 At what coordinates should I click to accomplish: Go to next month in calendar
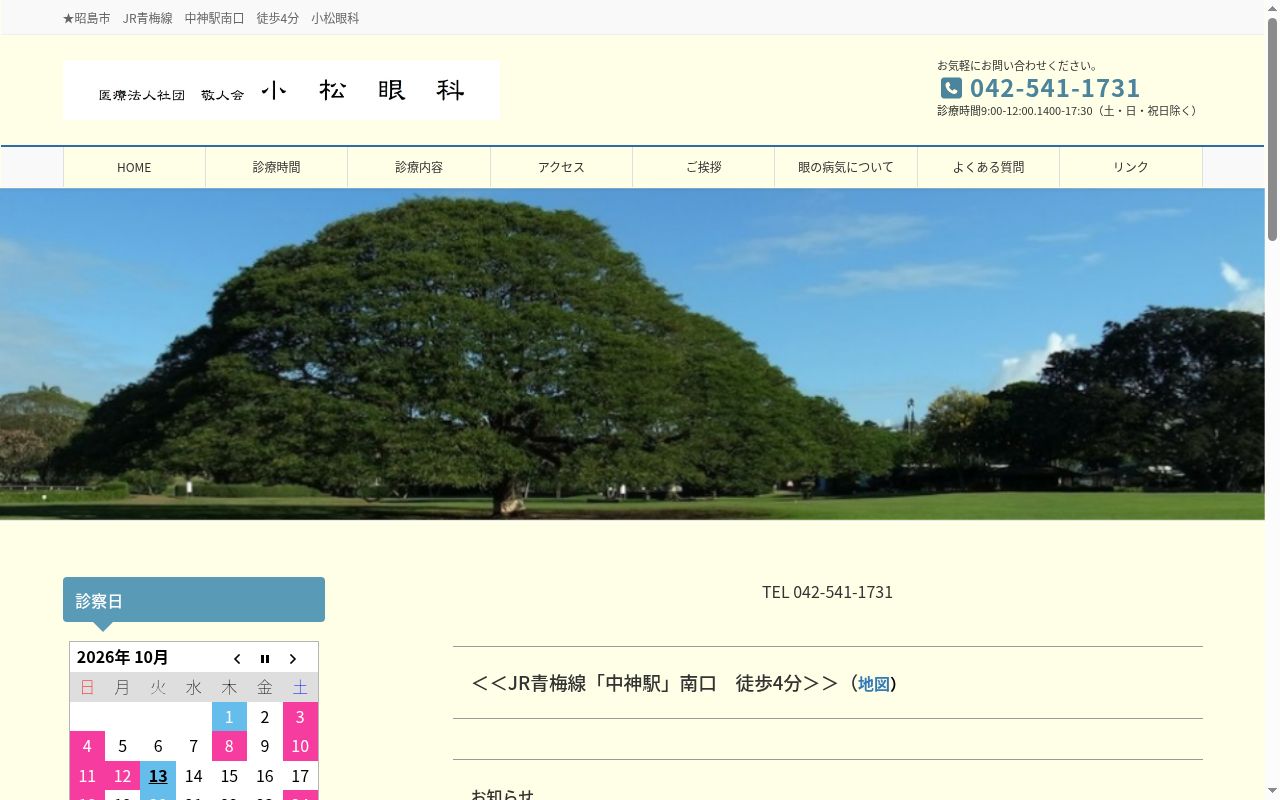pos(293,658)
